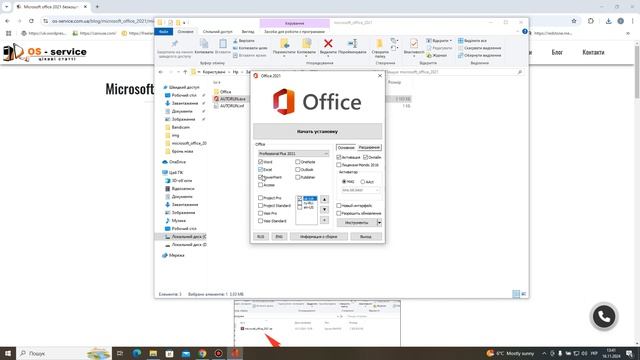Screen dimensions: 640x360
Task: Expand the Move to dropdown arrow in ribbon
Action: coord(284,56)
